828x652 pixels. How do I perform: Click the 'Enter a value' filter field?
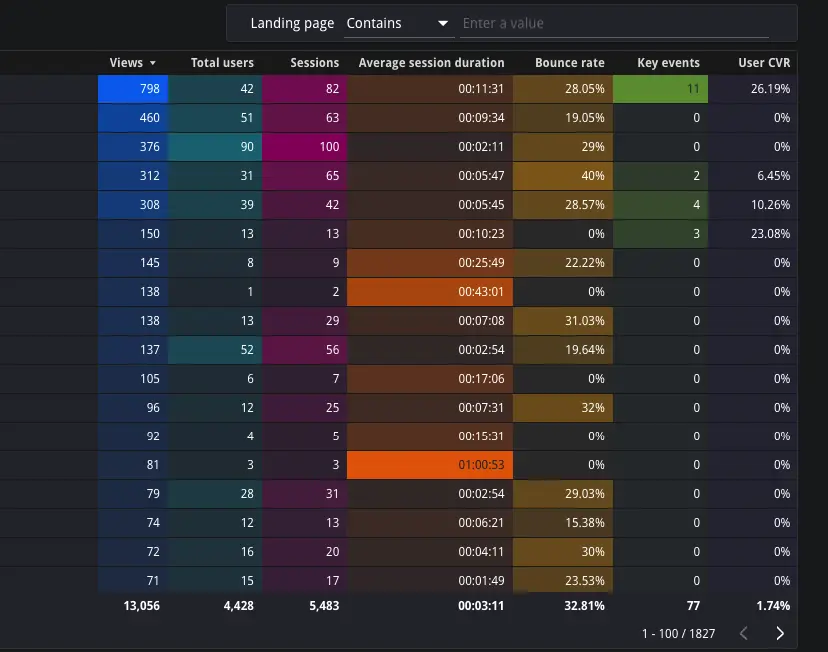[614, 23]
